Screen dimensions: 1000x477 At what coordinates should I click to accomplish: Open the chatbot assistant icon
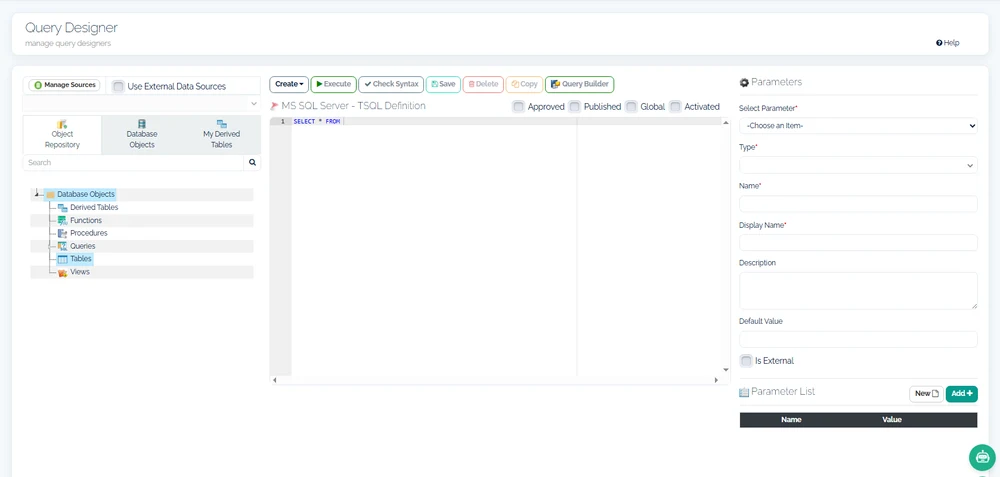(x=982, y=457)
